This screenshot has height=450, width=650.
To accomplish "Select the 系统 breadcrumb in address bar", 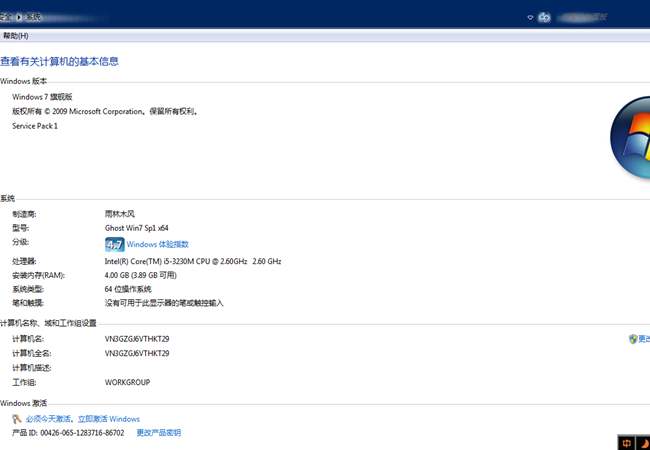I will [x=33, y=17].
